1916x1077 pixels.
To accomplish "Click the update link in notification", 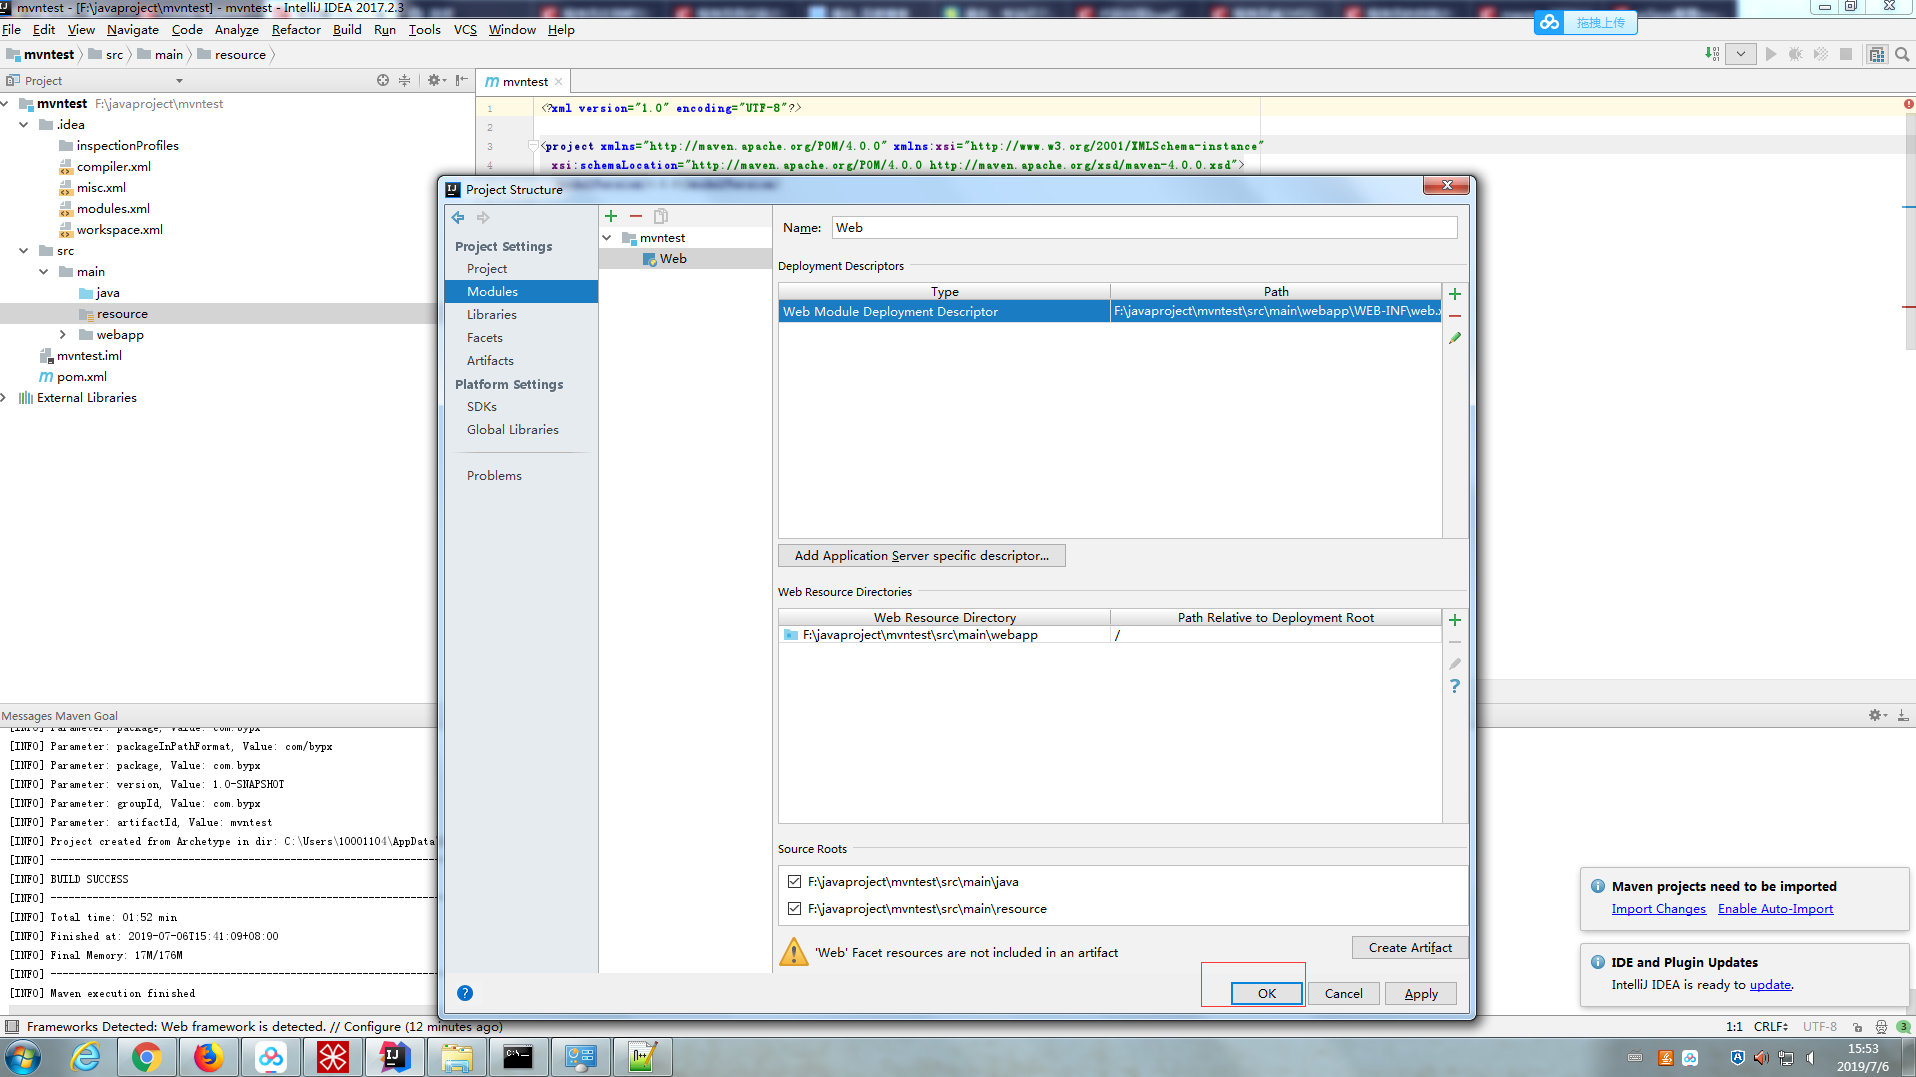I will point(1769,985).
